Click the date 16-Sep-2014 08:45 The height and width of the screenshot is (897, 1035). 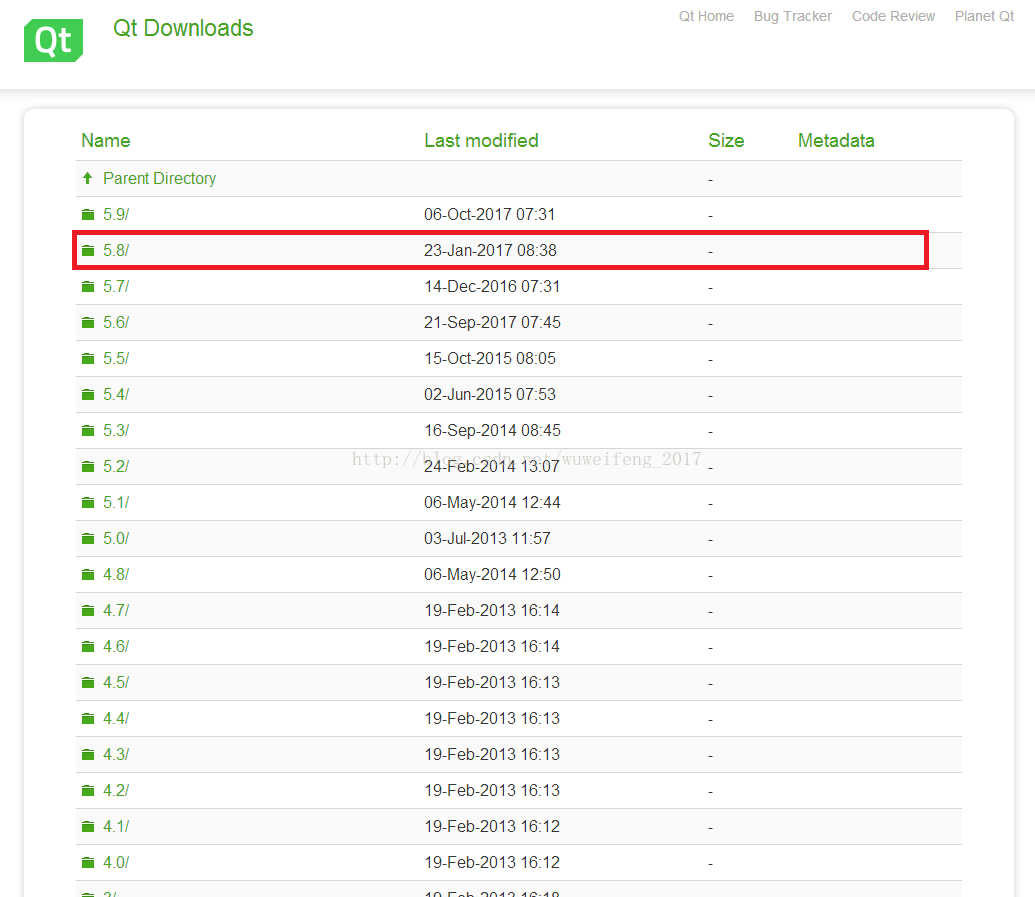coord(492,430)
